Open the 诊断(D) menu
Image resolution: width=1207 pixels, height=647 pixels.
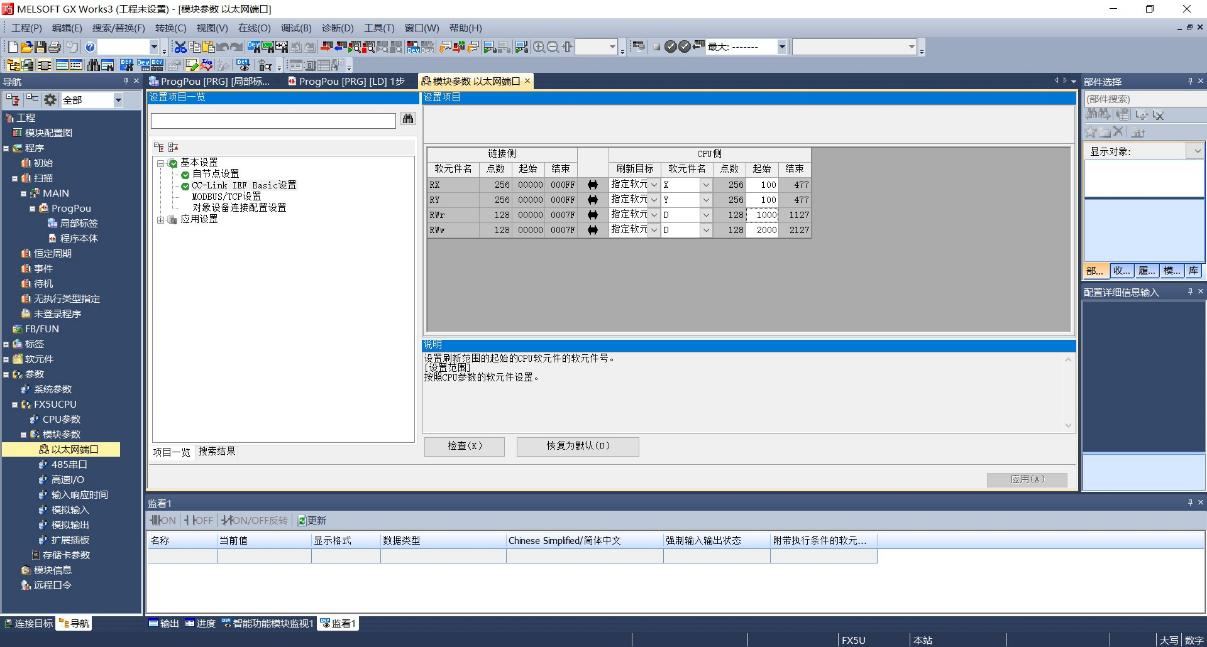[337, 28]
